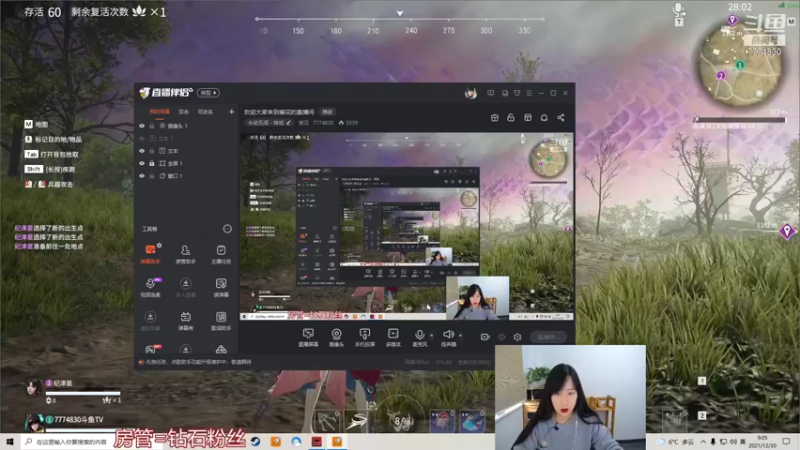Select the 全屏 1 source row
Viewport: 800px width, 450px height.
[x=187, y=163]
